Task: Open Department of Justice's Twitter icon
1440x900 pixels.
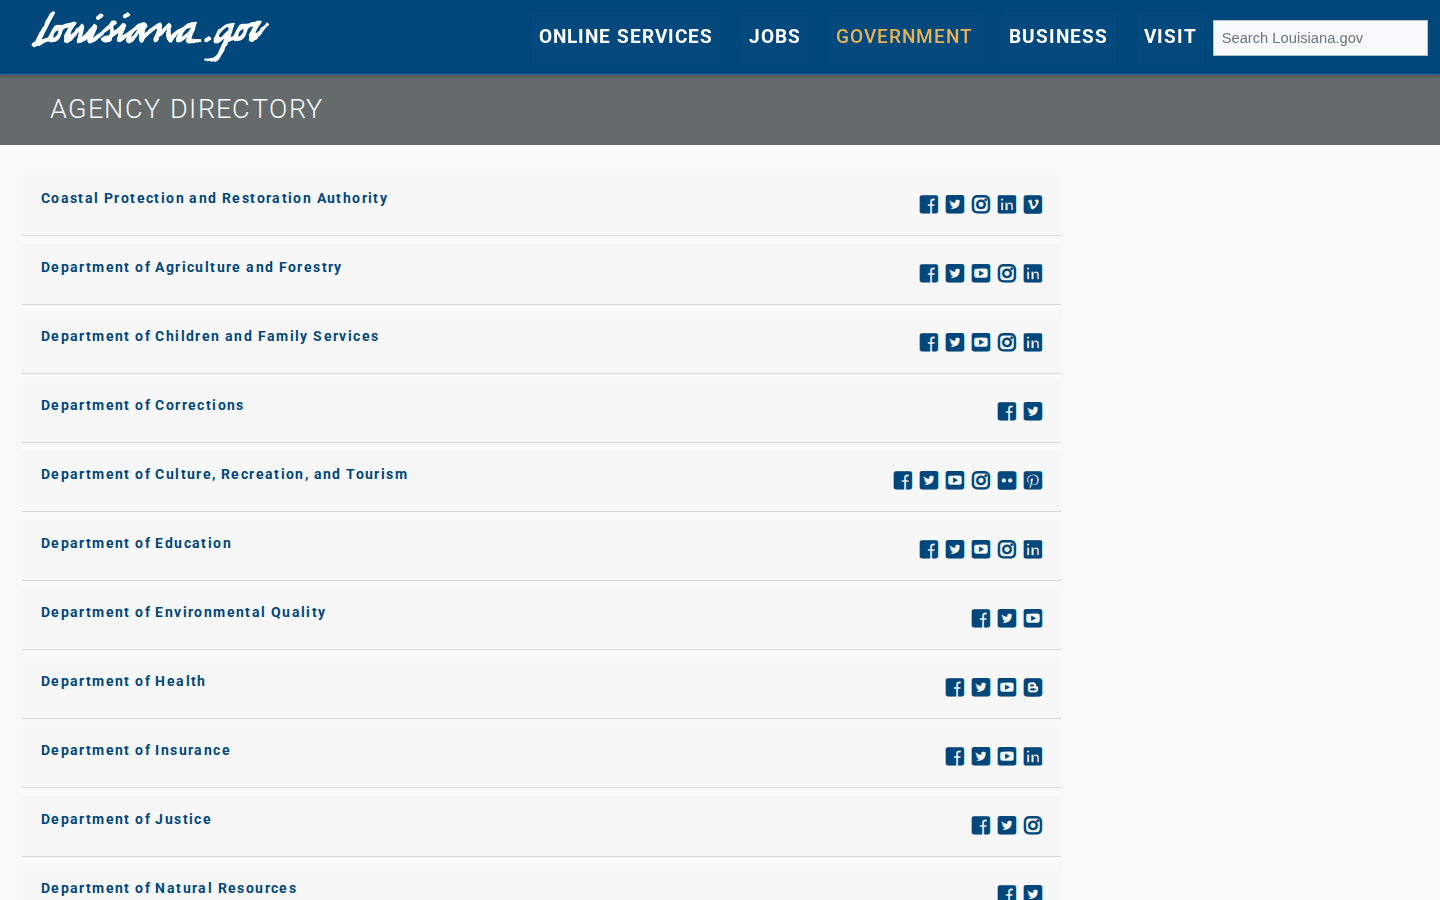Action: coord(1007,826)
